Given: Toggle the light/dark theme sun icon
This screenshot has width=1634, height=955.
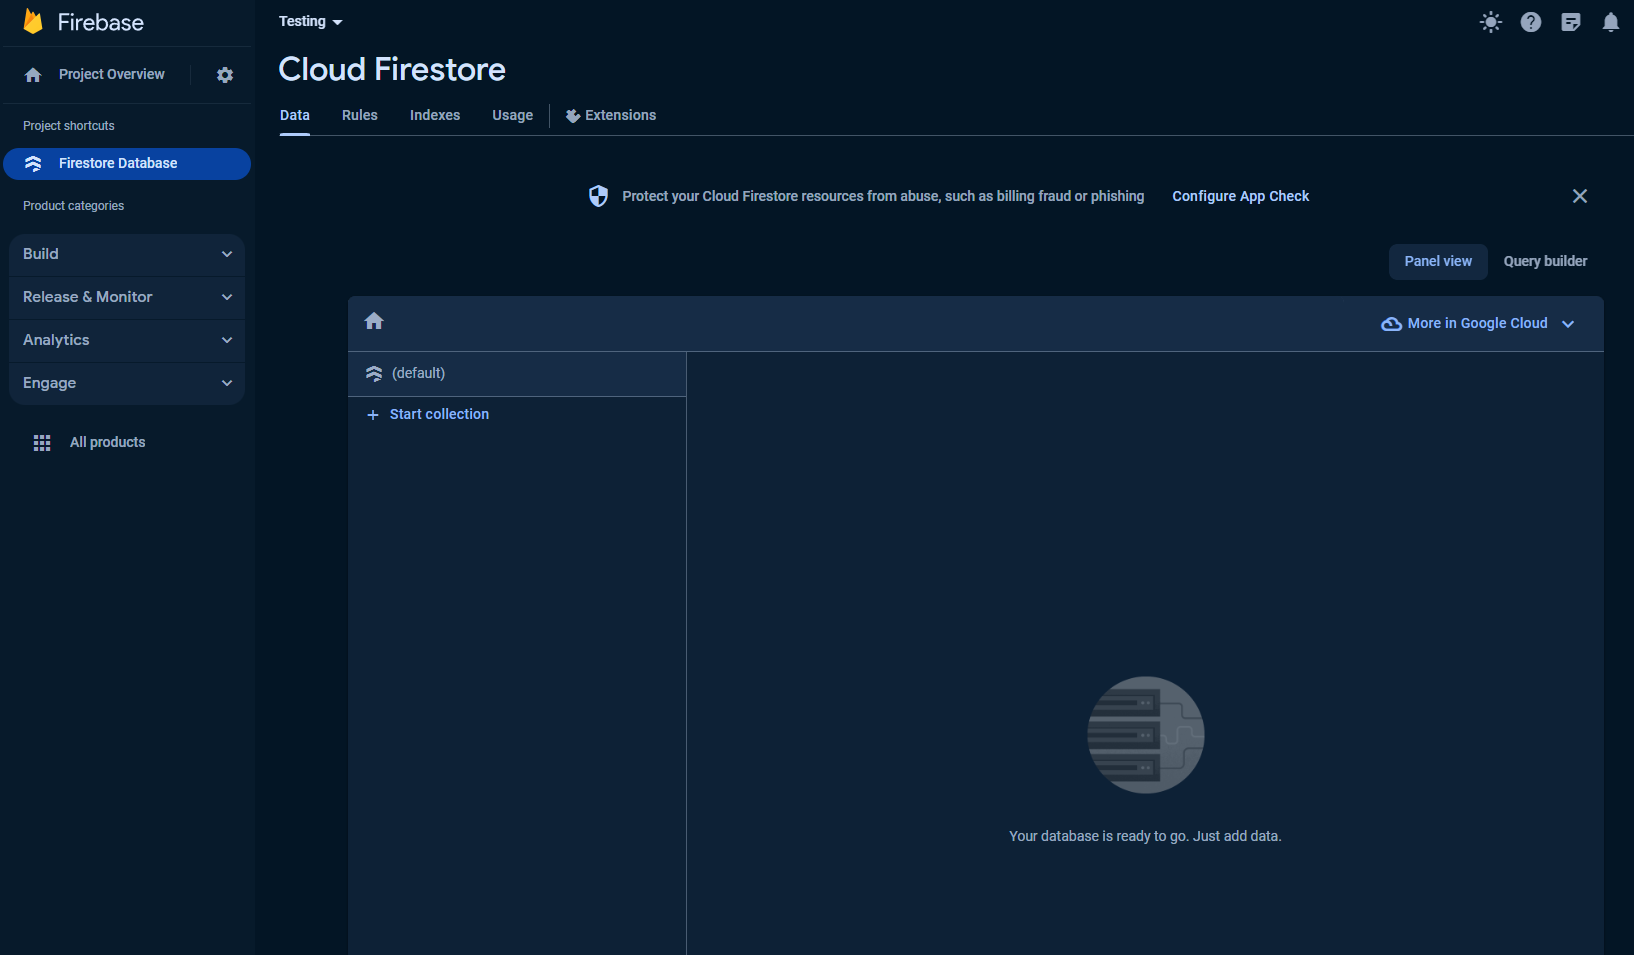Looking at the screenshot, I should (x=1491, y=22).
